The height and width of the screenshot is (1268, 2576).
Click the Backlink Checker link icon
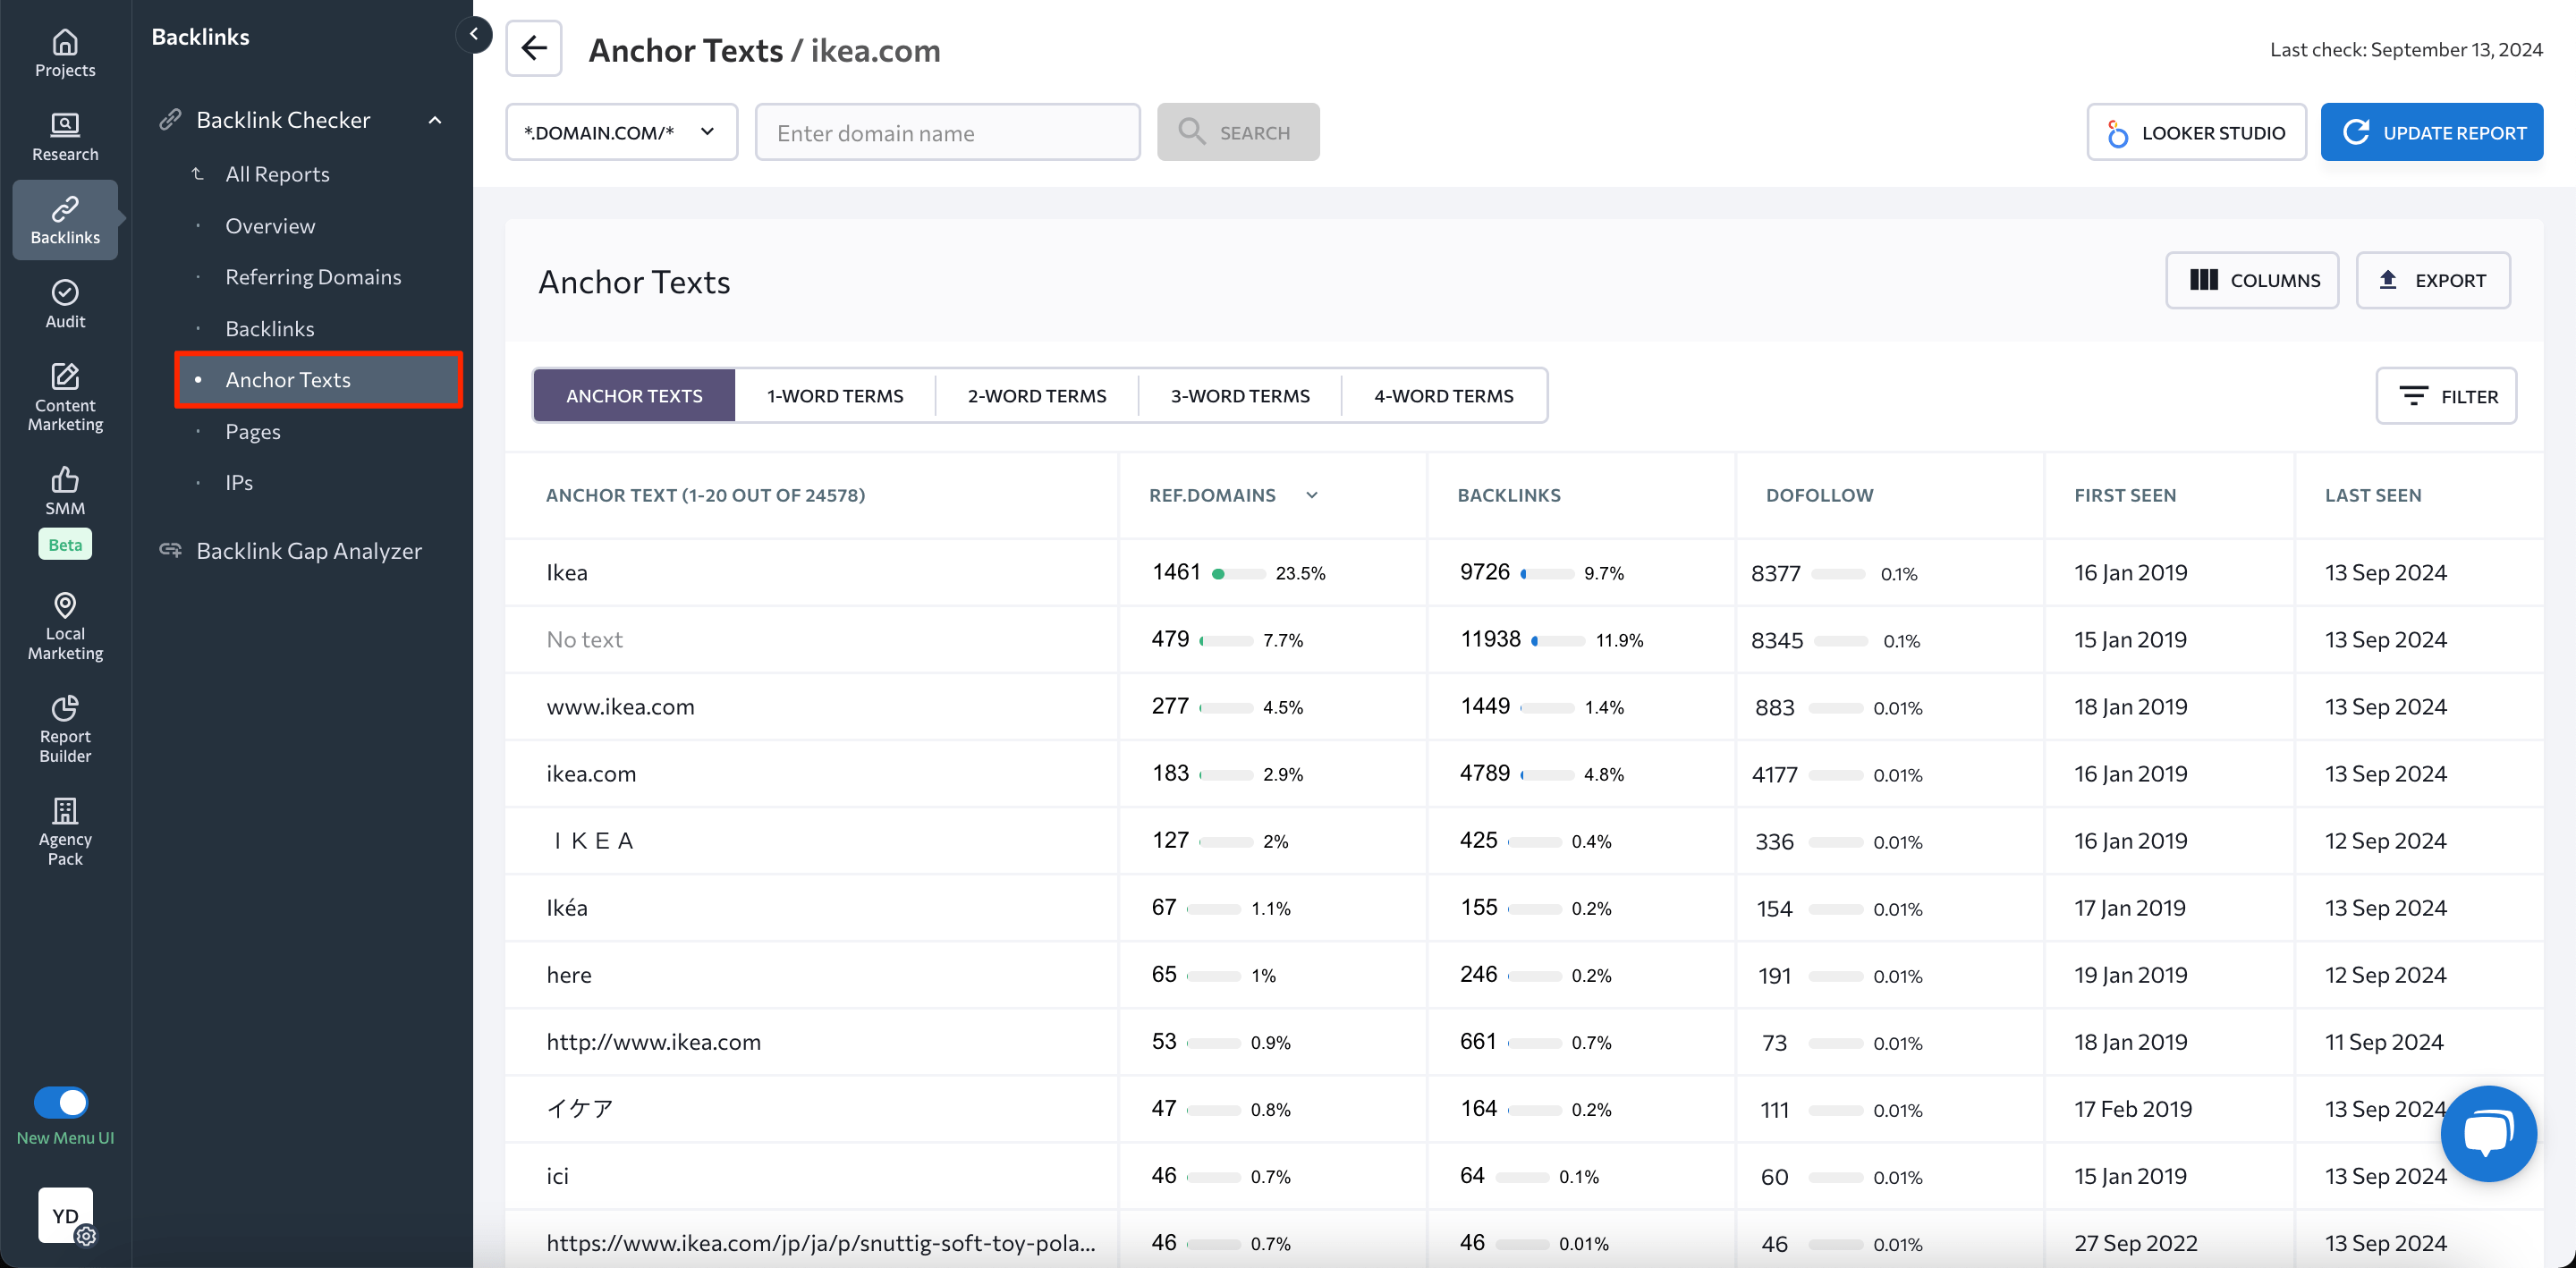pyautogui.click(x=170, y=120)
